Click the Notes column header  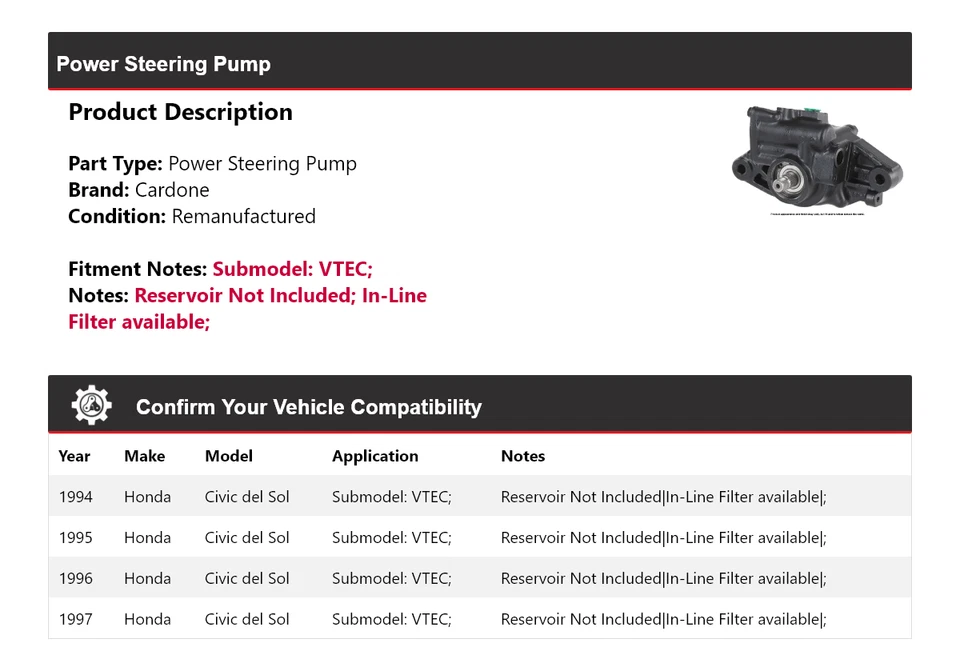point(522,456)
